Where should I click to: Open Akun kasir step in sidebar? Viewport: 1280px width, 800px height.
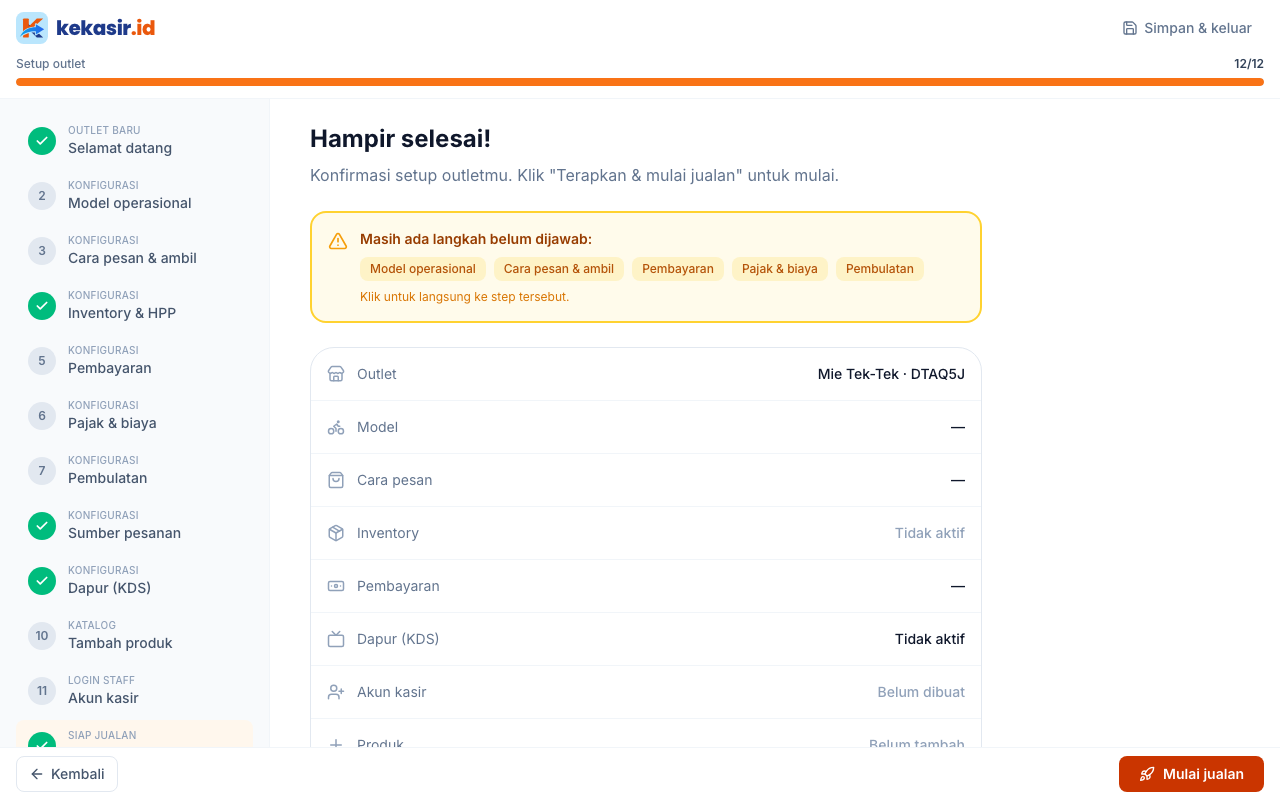click(x=134, y=691)
